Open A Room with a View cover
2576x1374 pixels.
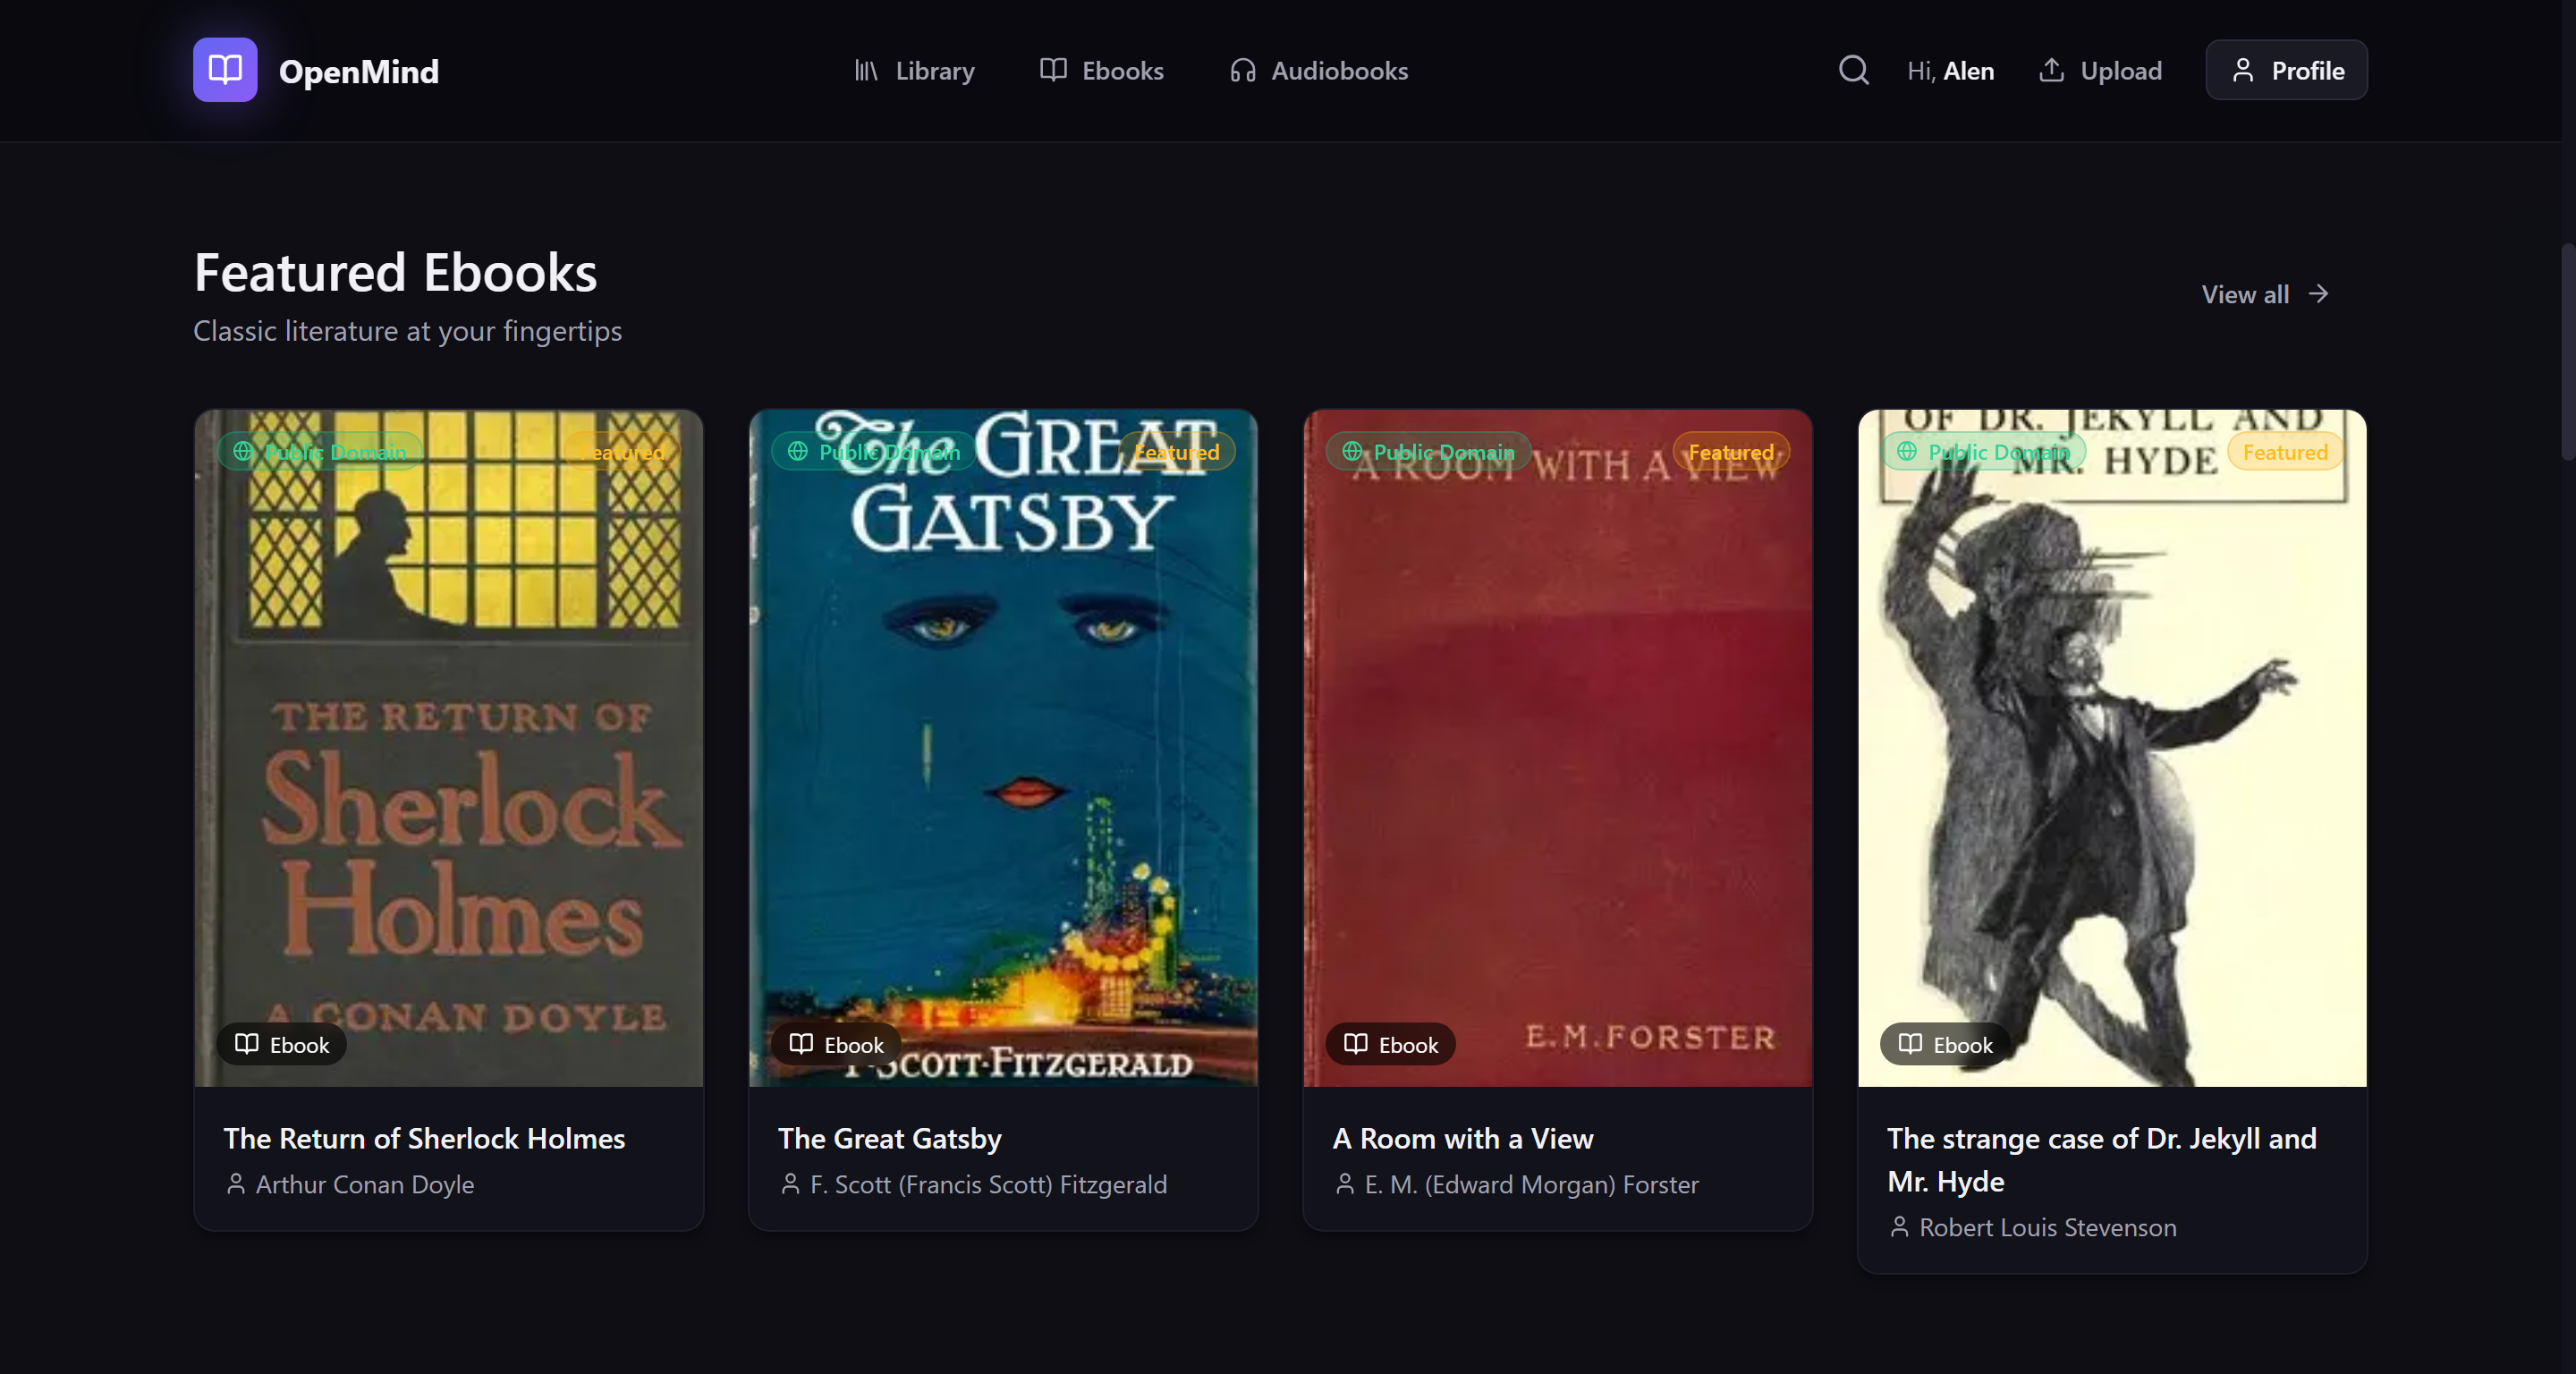click(x=1558, y=748)
